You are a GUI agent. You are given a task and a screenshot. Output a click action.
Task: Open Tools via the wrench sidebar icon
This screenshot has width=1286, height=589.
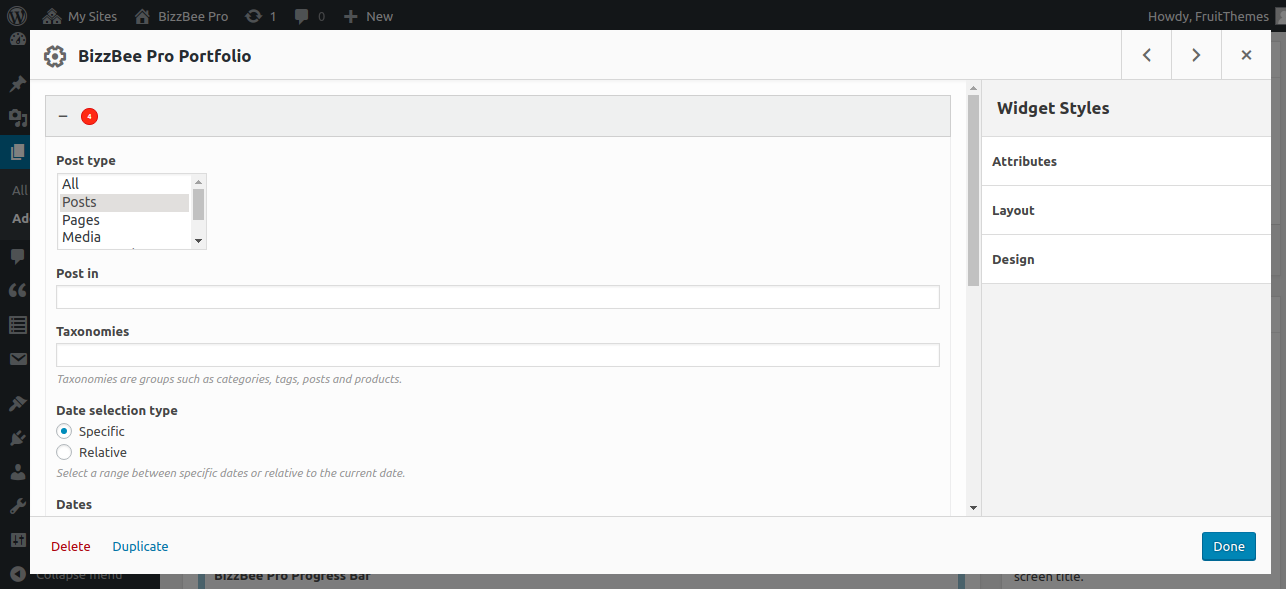(x=17, y=506)
